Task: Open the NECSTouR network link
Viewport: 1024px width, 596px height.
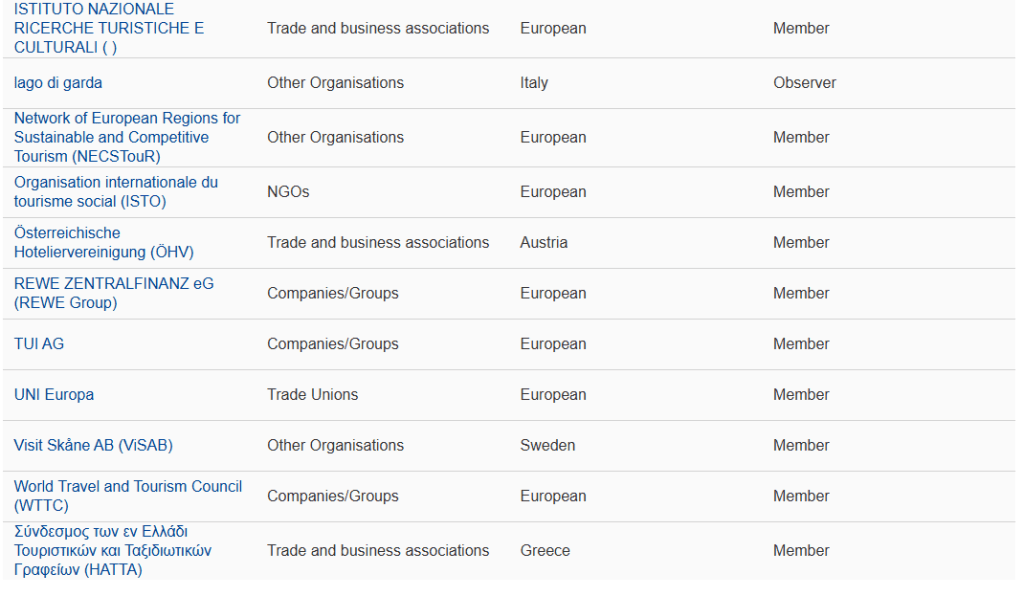Action: 127,137
